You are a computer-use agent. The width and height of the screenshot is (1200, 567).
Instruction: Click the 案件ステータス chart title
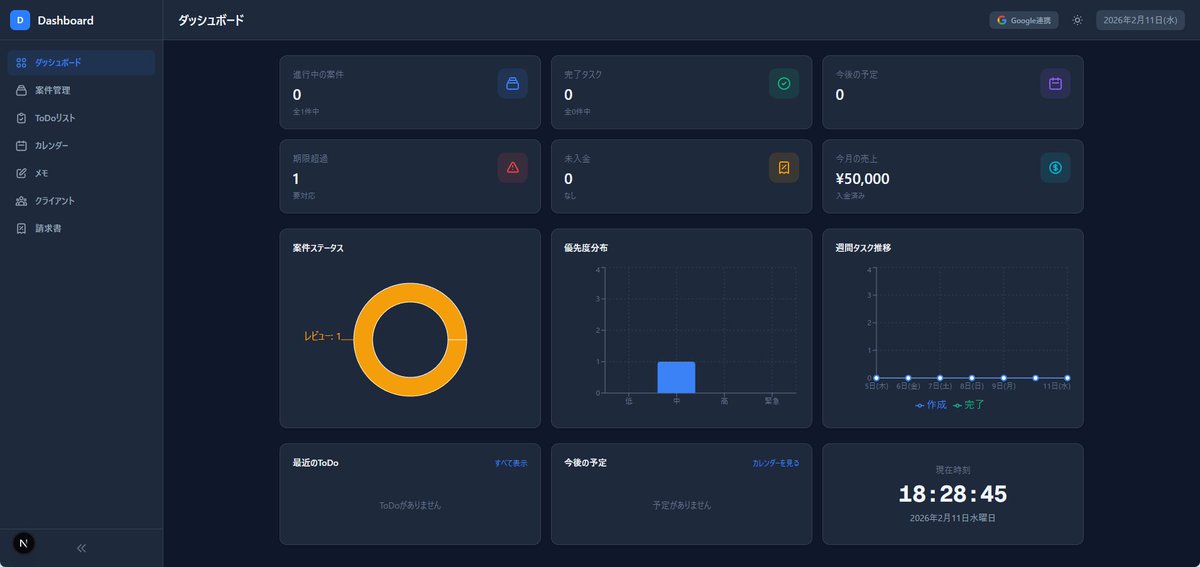click(318, 248)
